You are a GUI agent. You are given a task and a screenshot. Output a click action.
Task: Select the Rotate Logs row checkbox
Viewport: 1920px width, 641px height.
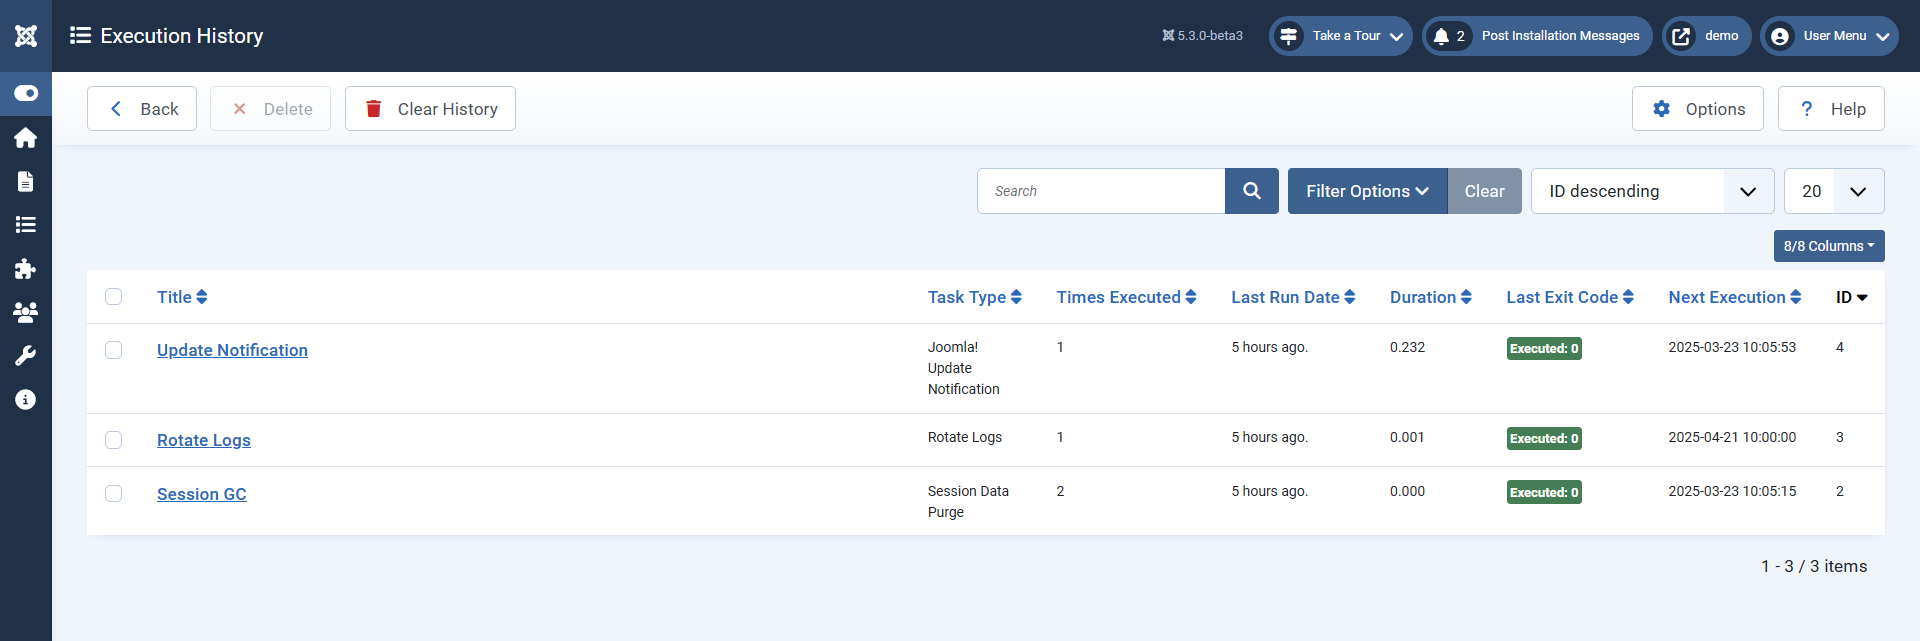(x=114, y=440)
